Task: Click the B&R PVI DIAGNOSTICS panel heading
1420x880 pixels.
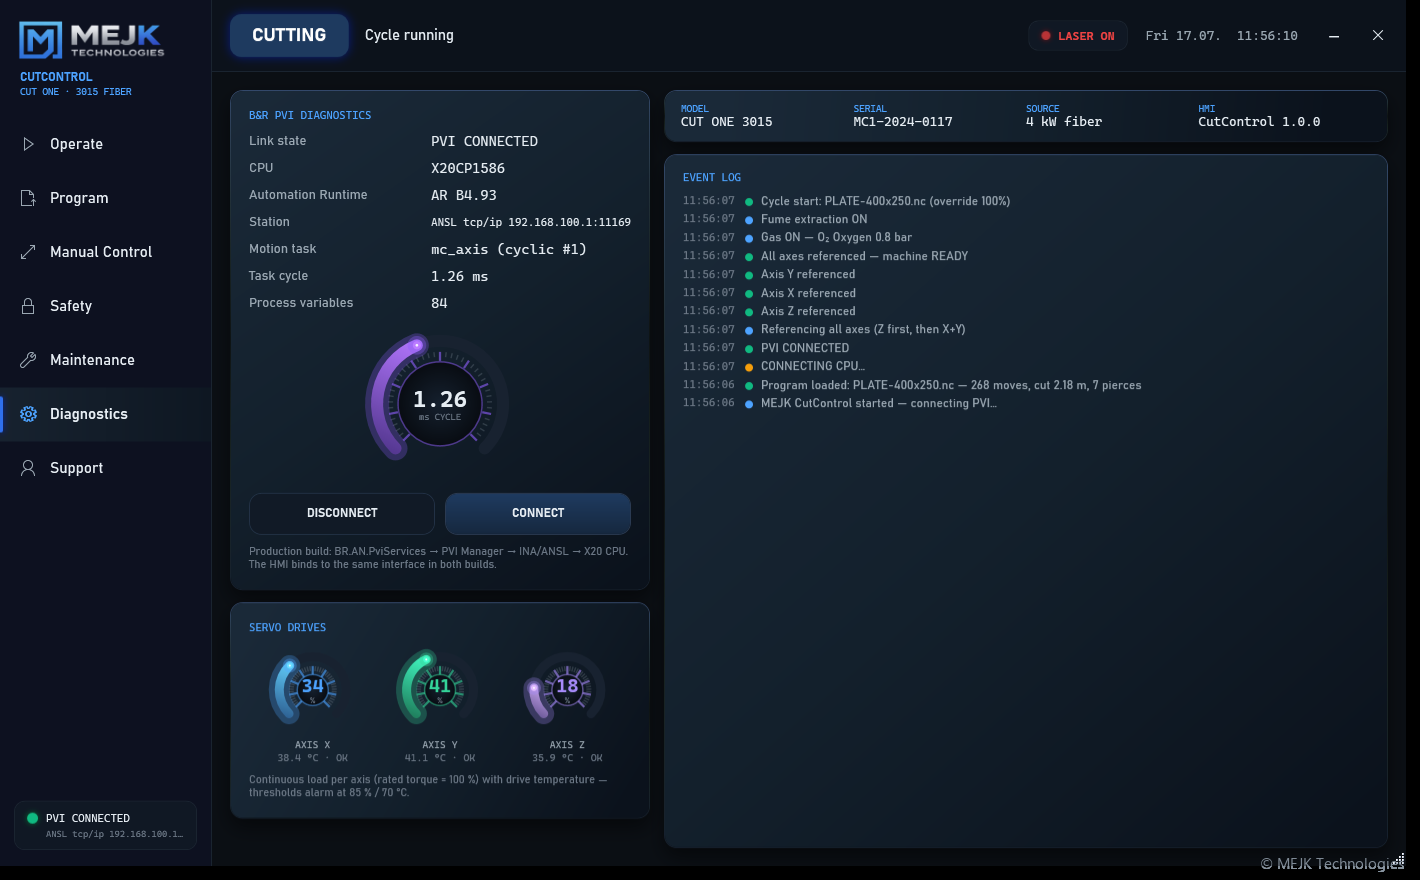Action: [x=310, y=115]
